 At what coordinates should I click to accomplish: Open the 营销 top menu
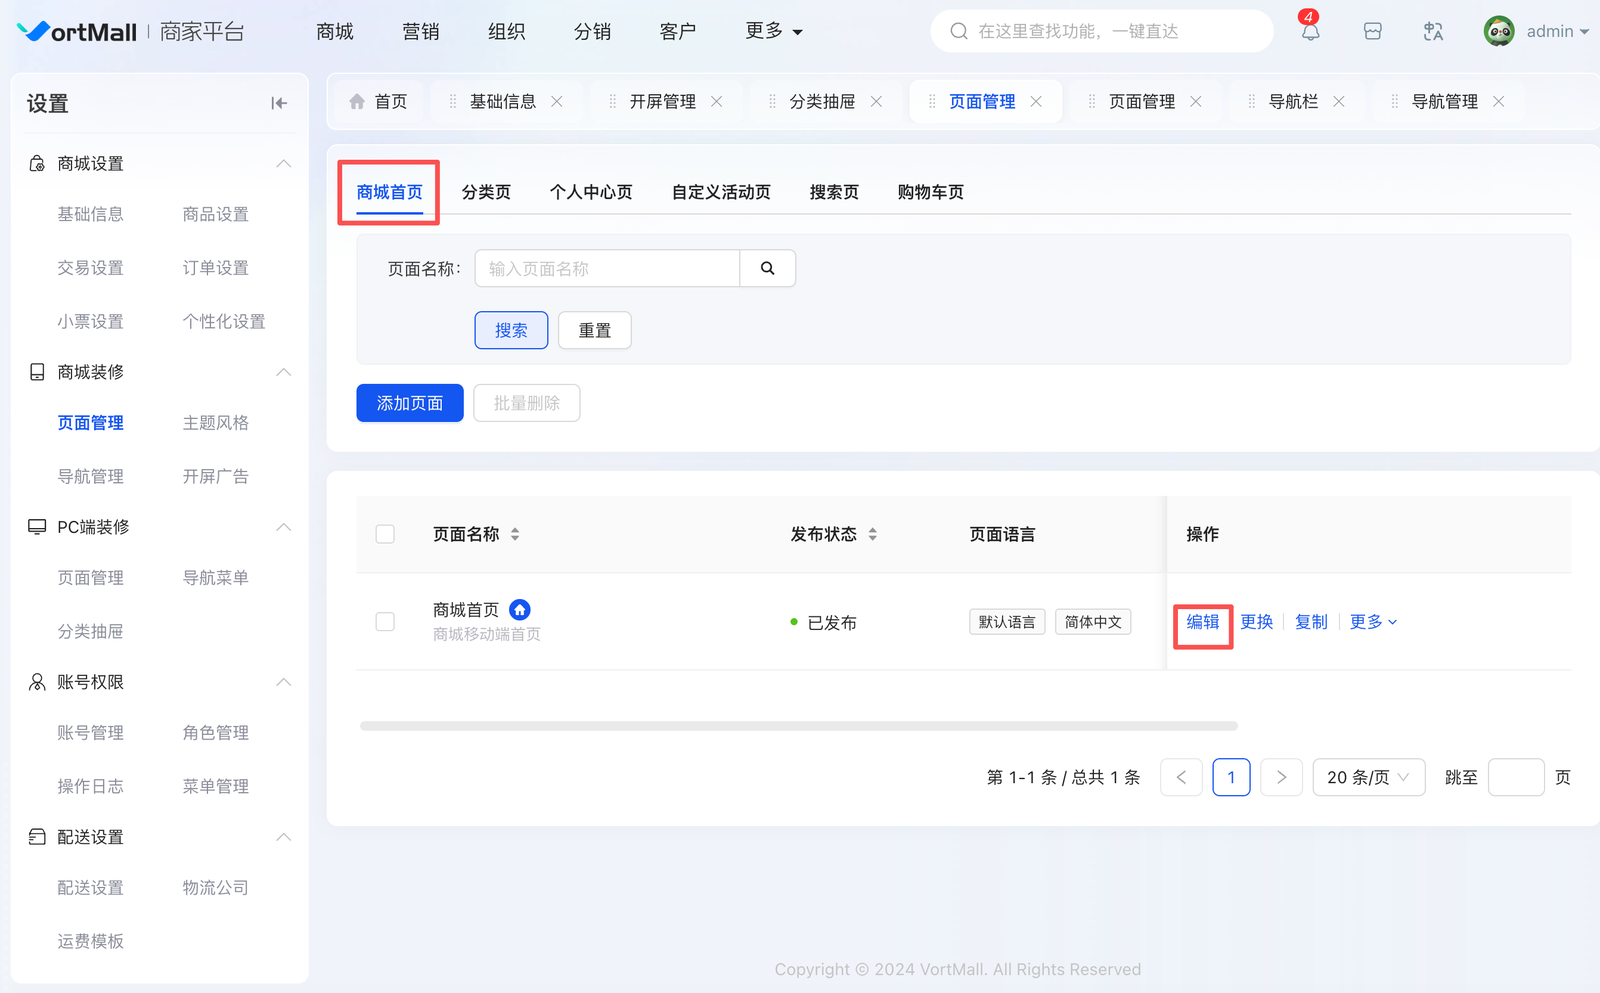420,32
